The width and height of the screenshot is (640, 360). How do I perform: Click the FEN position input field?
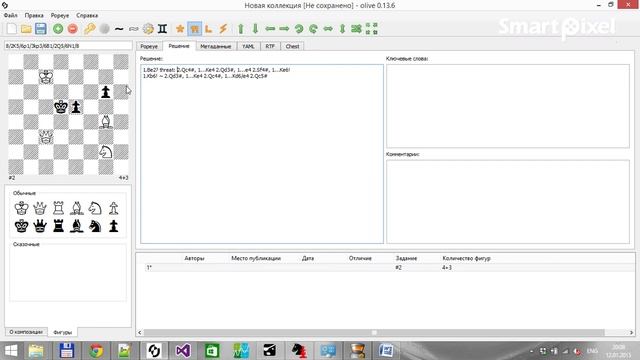pos(69,46)
